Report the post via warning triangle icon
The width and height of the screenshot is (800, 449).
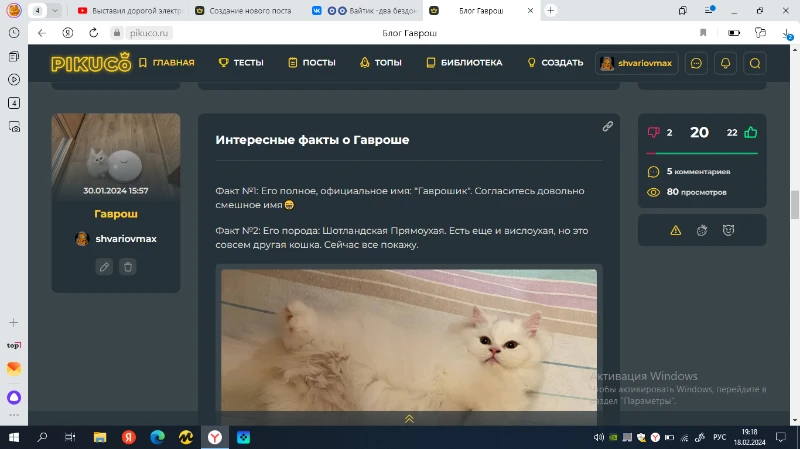click(x=676, y=231)
